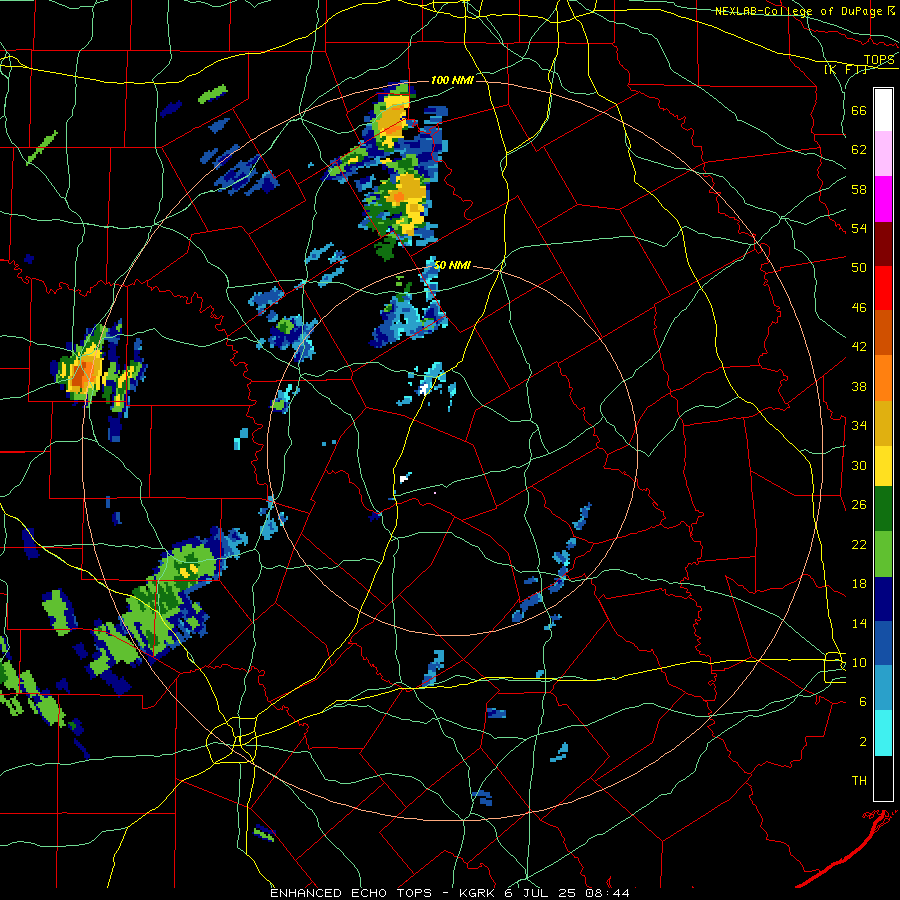Click the legend value '30'

point(859,465)
